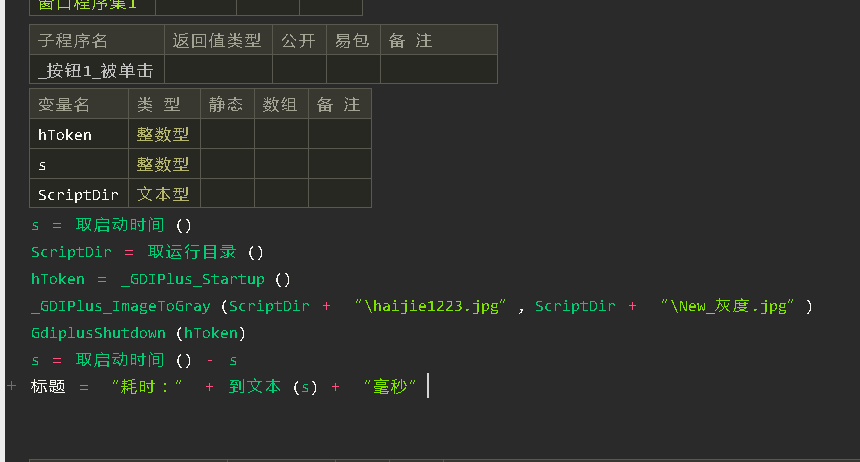Click the 返回值类型 cell of _按钮1_被单击
This screenshot has height=462, width=860.
(218, 69)
